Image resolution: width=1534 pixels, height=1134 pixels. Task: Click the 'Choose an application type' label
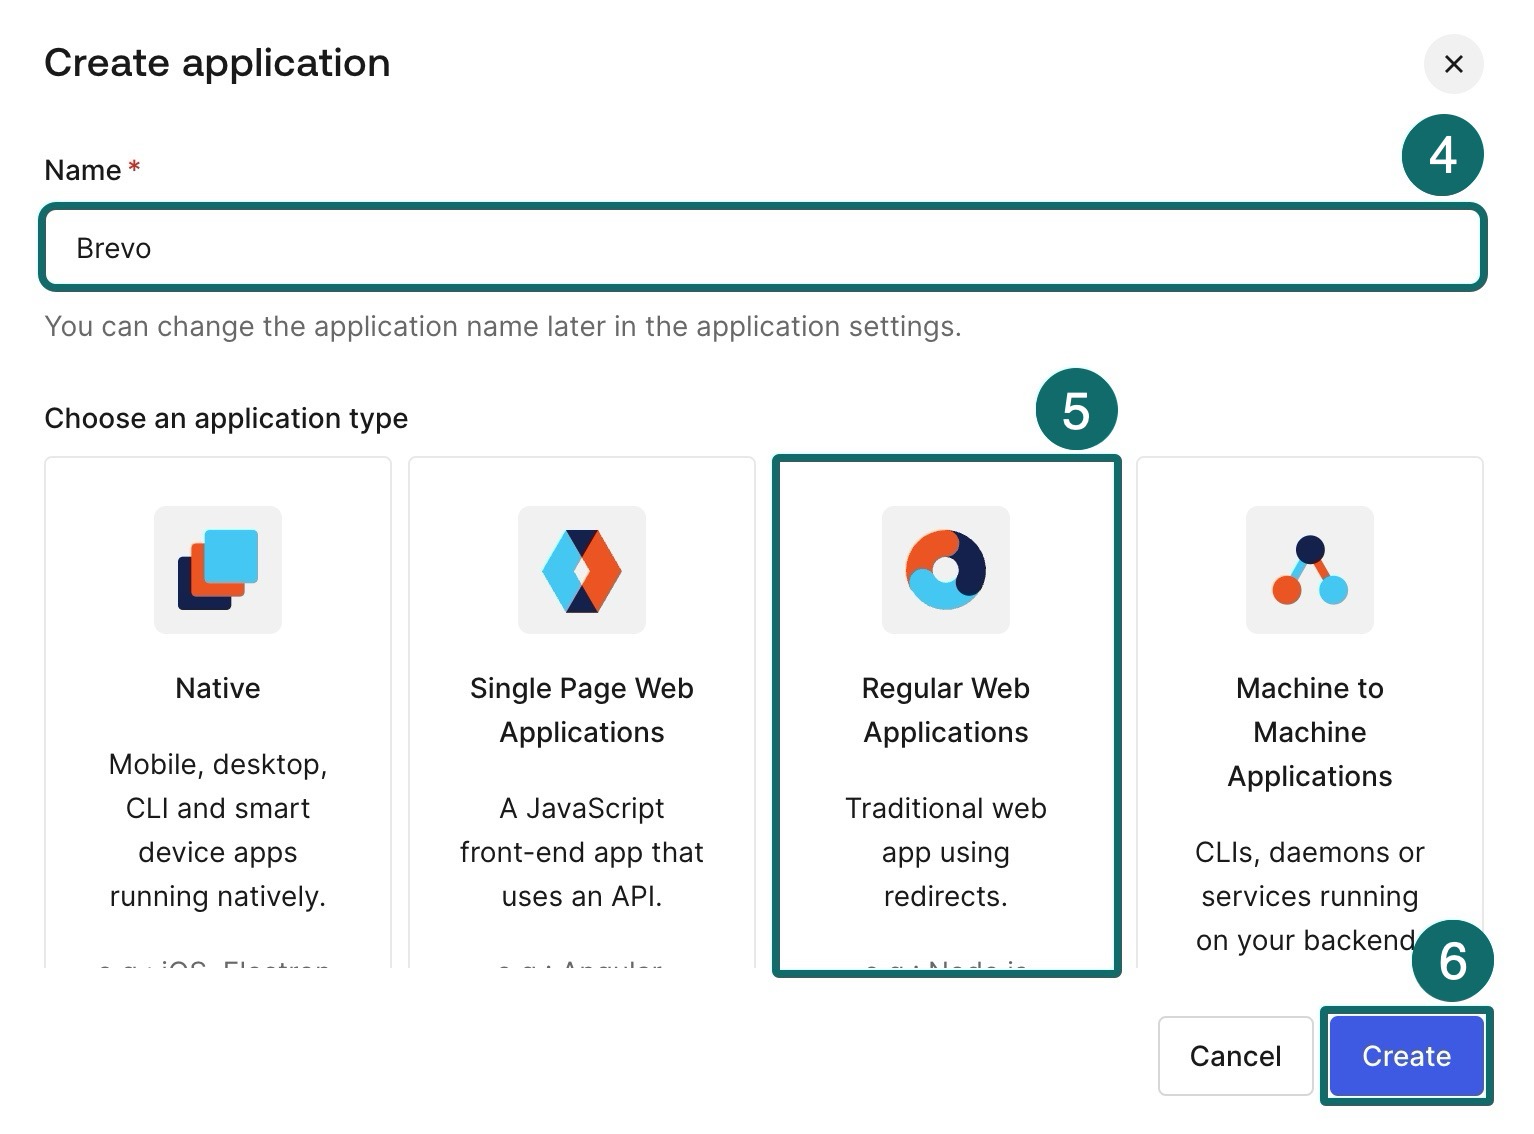225,418
